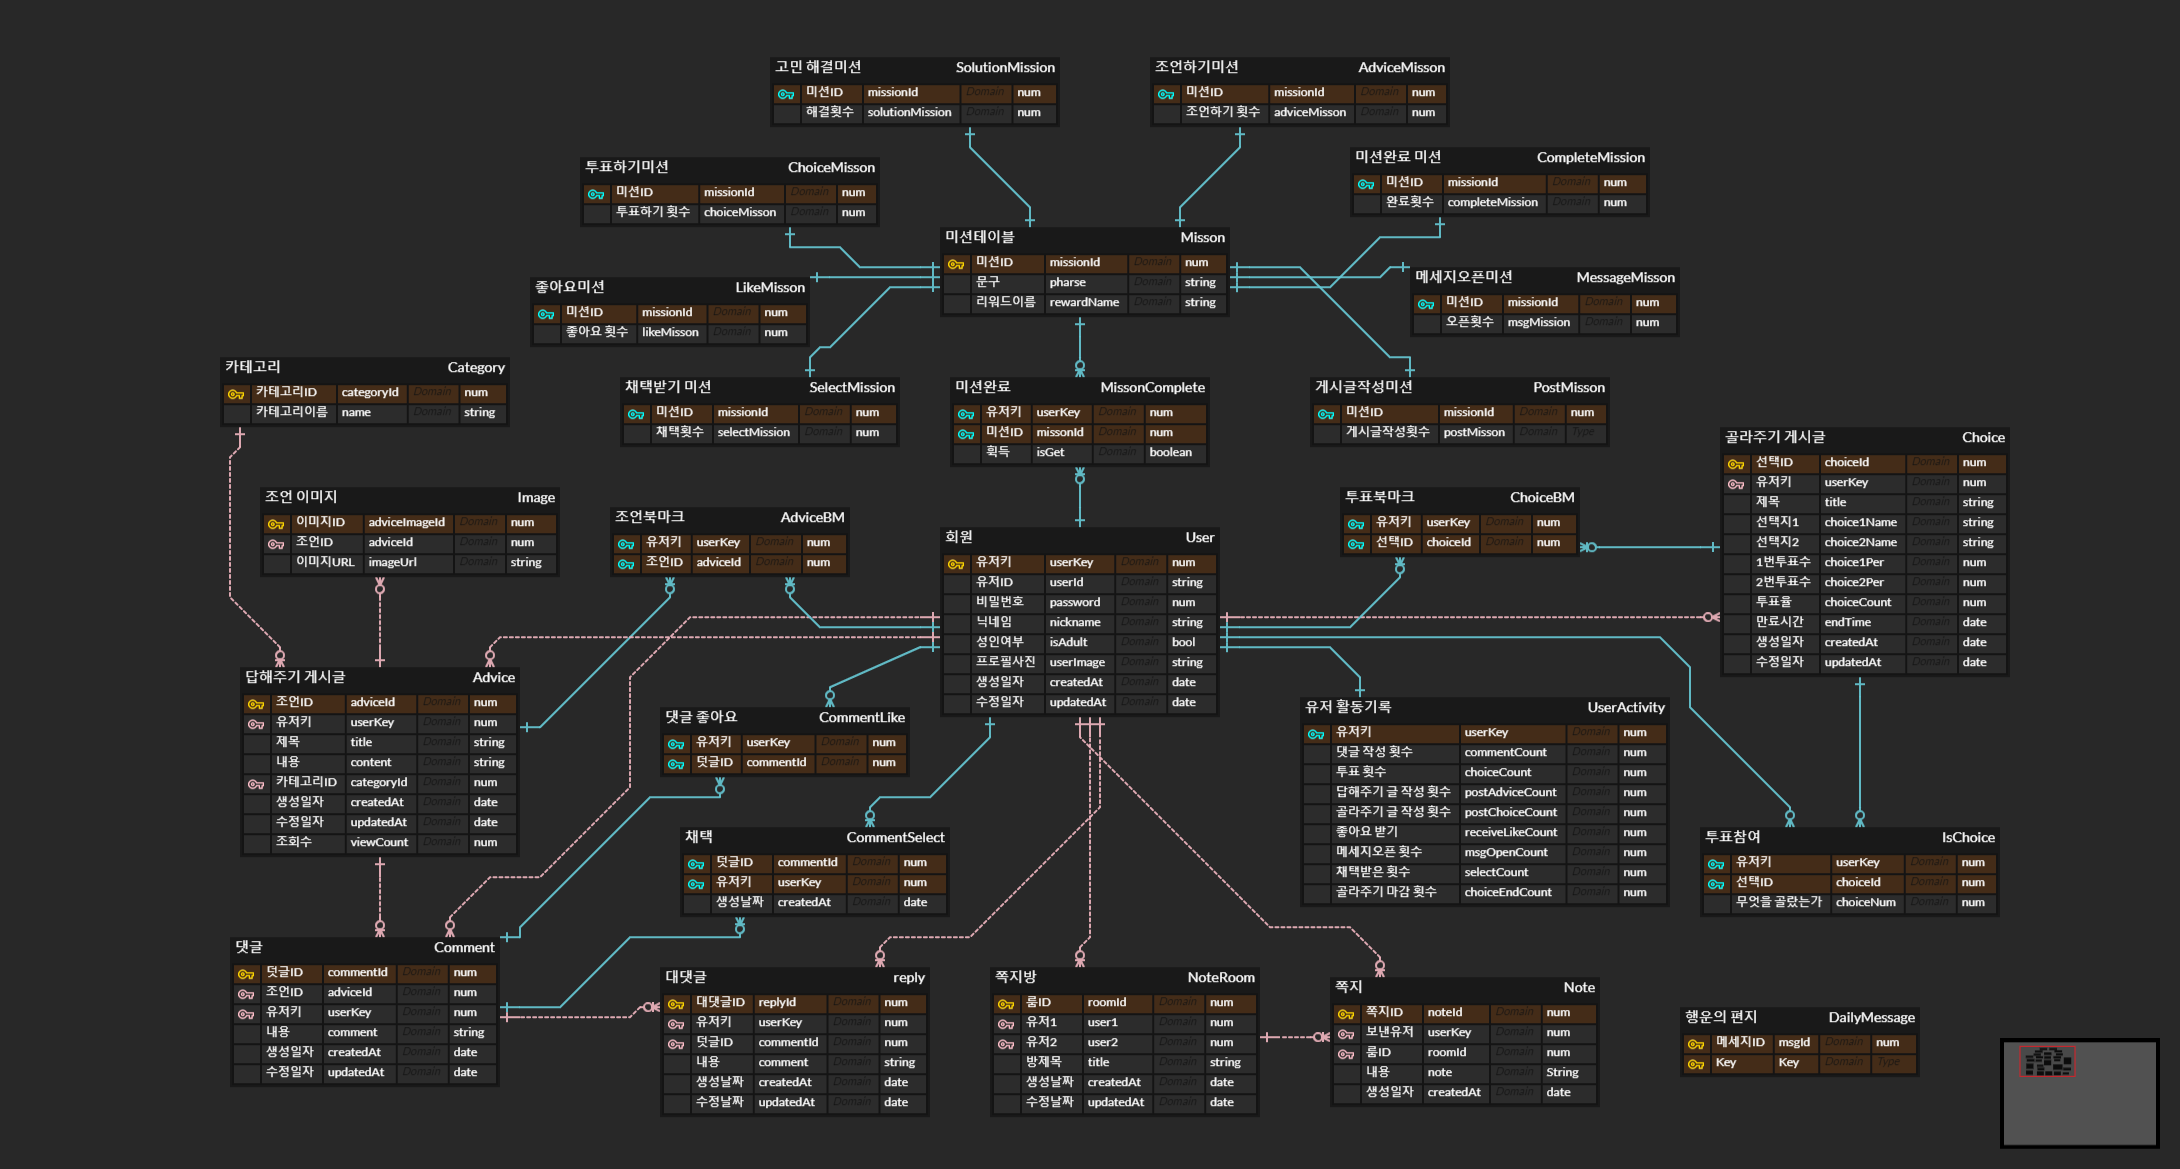Image resolution: width=2180 pixels, height=1169 pixels.
Task: Select the UserActivity table header
Action: (1484, 708)
